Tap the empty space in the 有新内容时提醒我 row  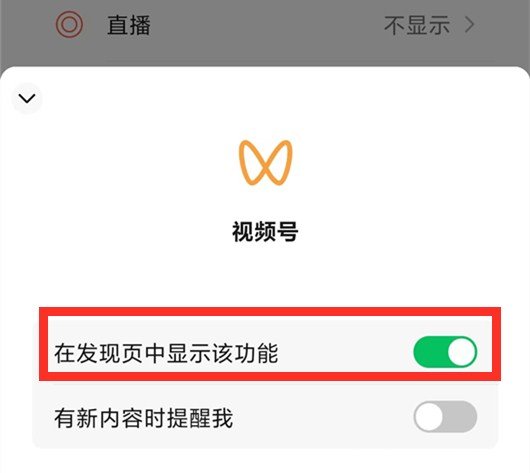321,417
